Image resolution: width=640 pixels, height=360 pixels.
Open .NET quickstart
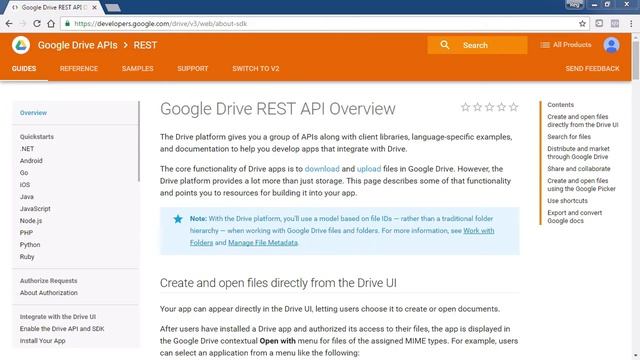(27, 149)
